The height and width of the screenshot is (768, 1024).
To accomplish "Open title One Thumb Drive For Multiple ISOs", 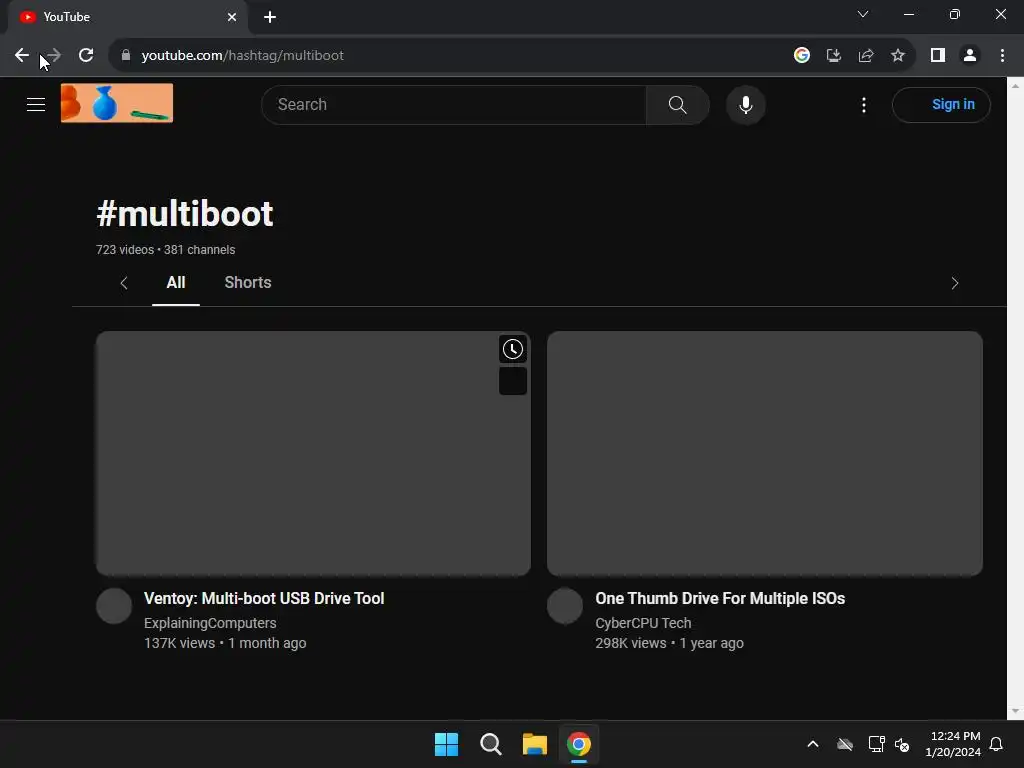I will click(x=720, y=598).
